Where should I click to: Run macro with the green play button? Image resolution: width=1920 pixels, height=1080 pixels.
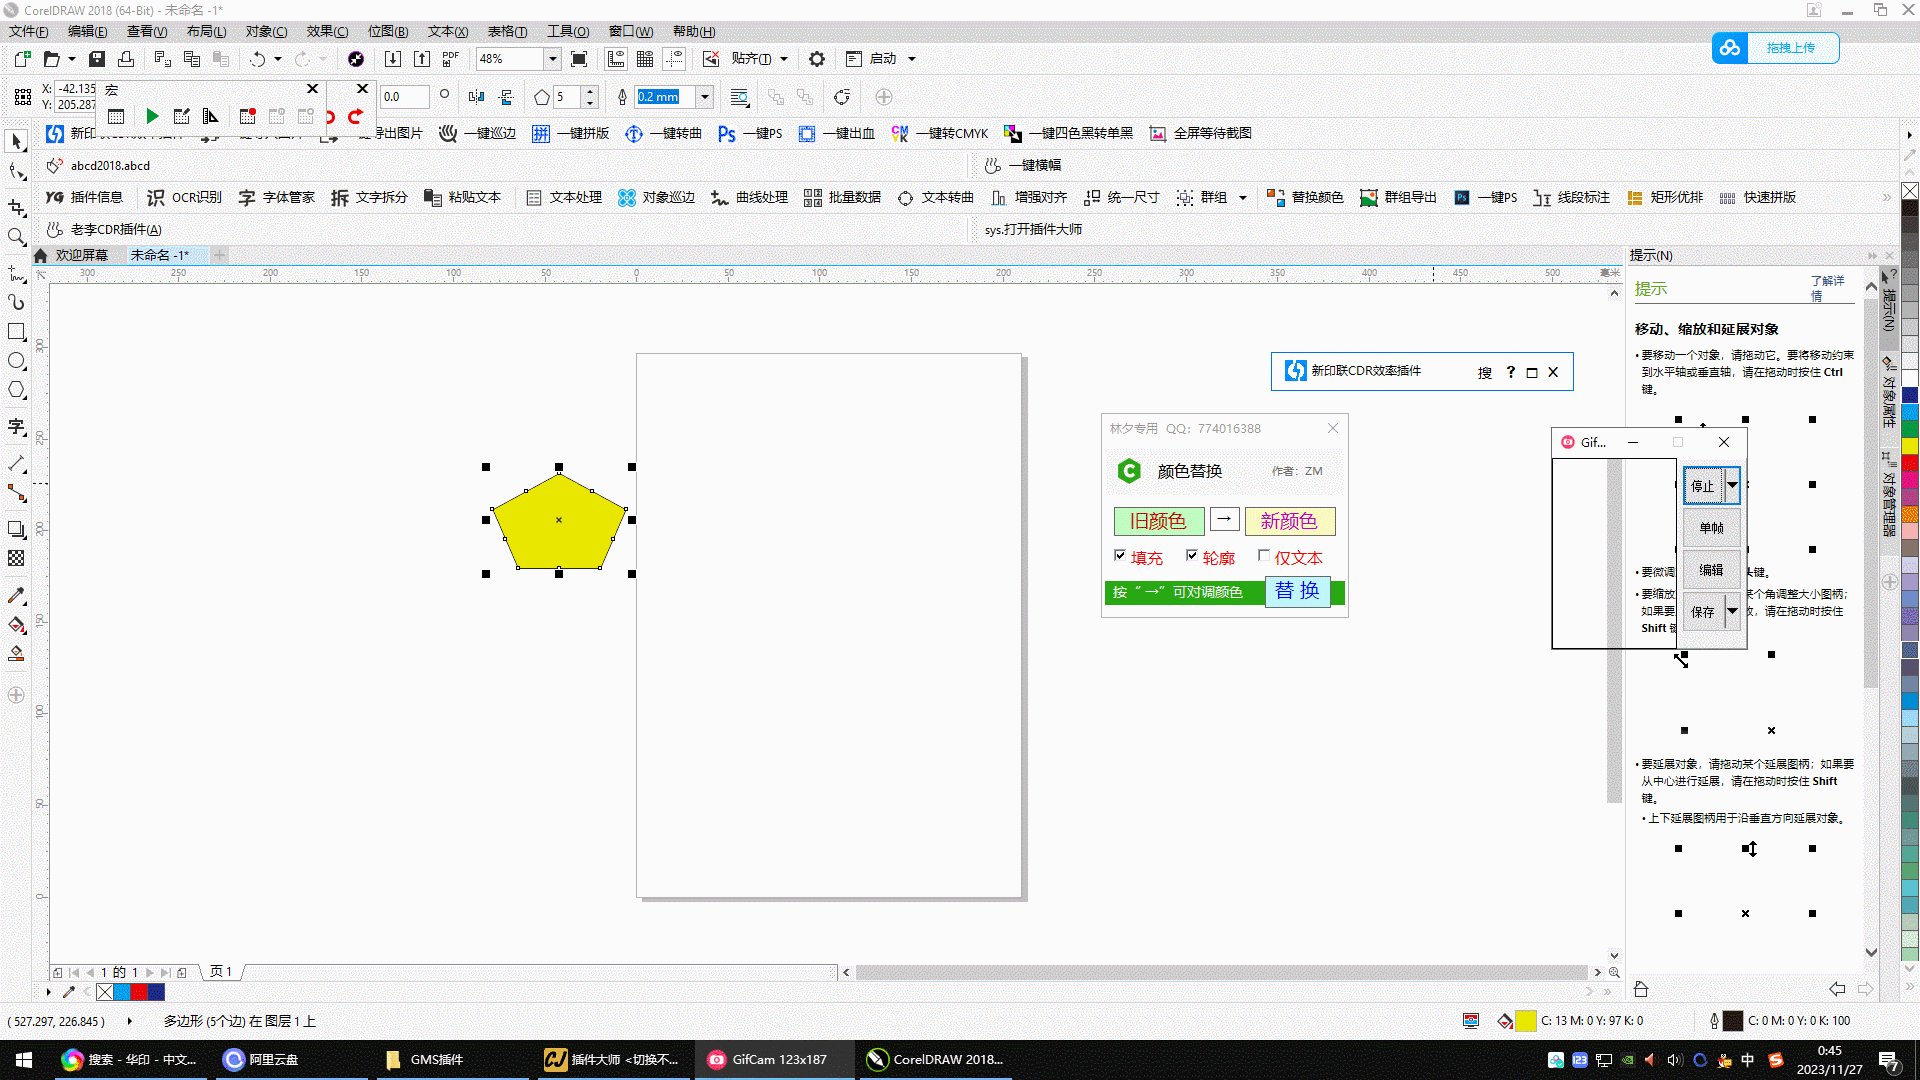(x=152, y=116)
